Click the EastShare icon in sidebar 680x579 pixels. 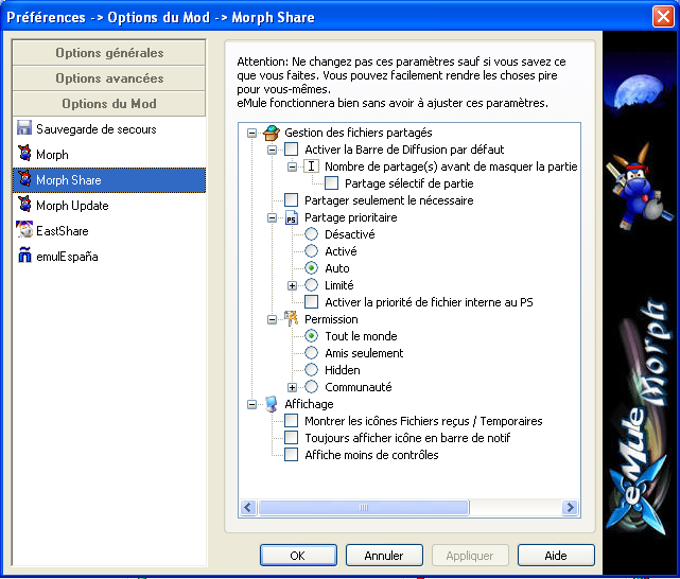25,230
